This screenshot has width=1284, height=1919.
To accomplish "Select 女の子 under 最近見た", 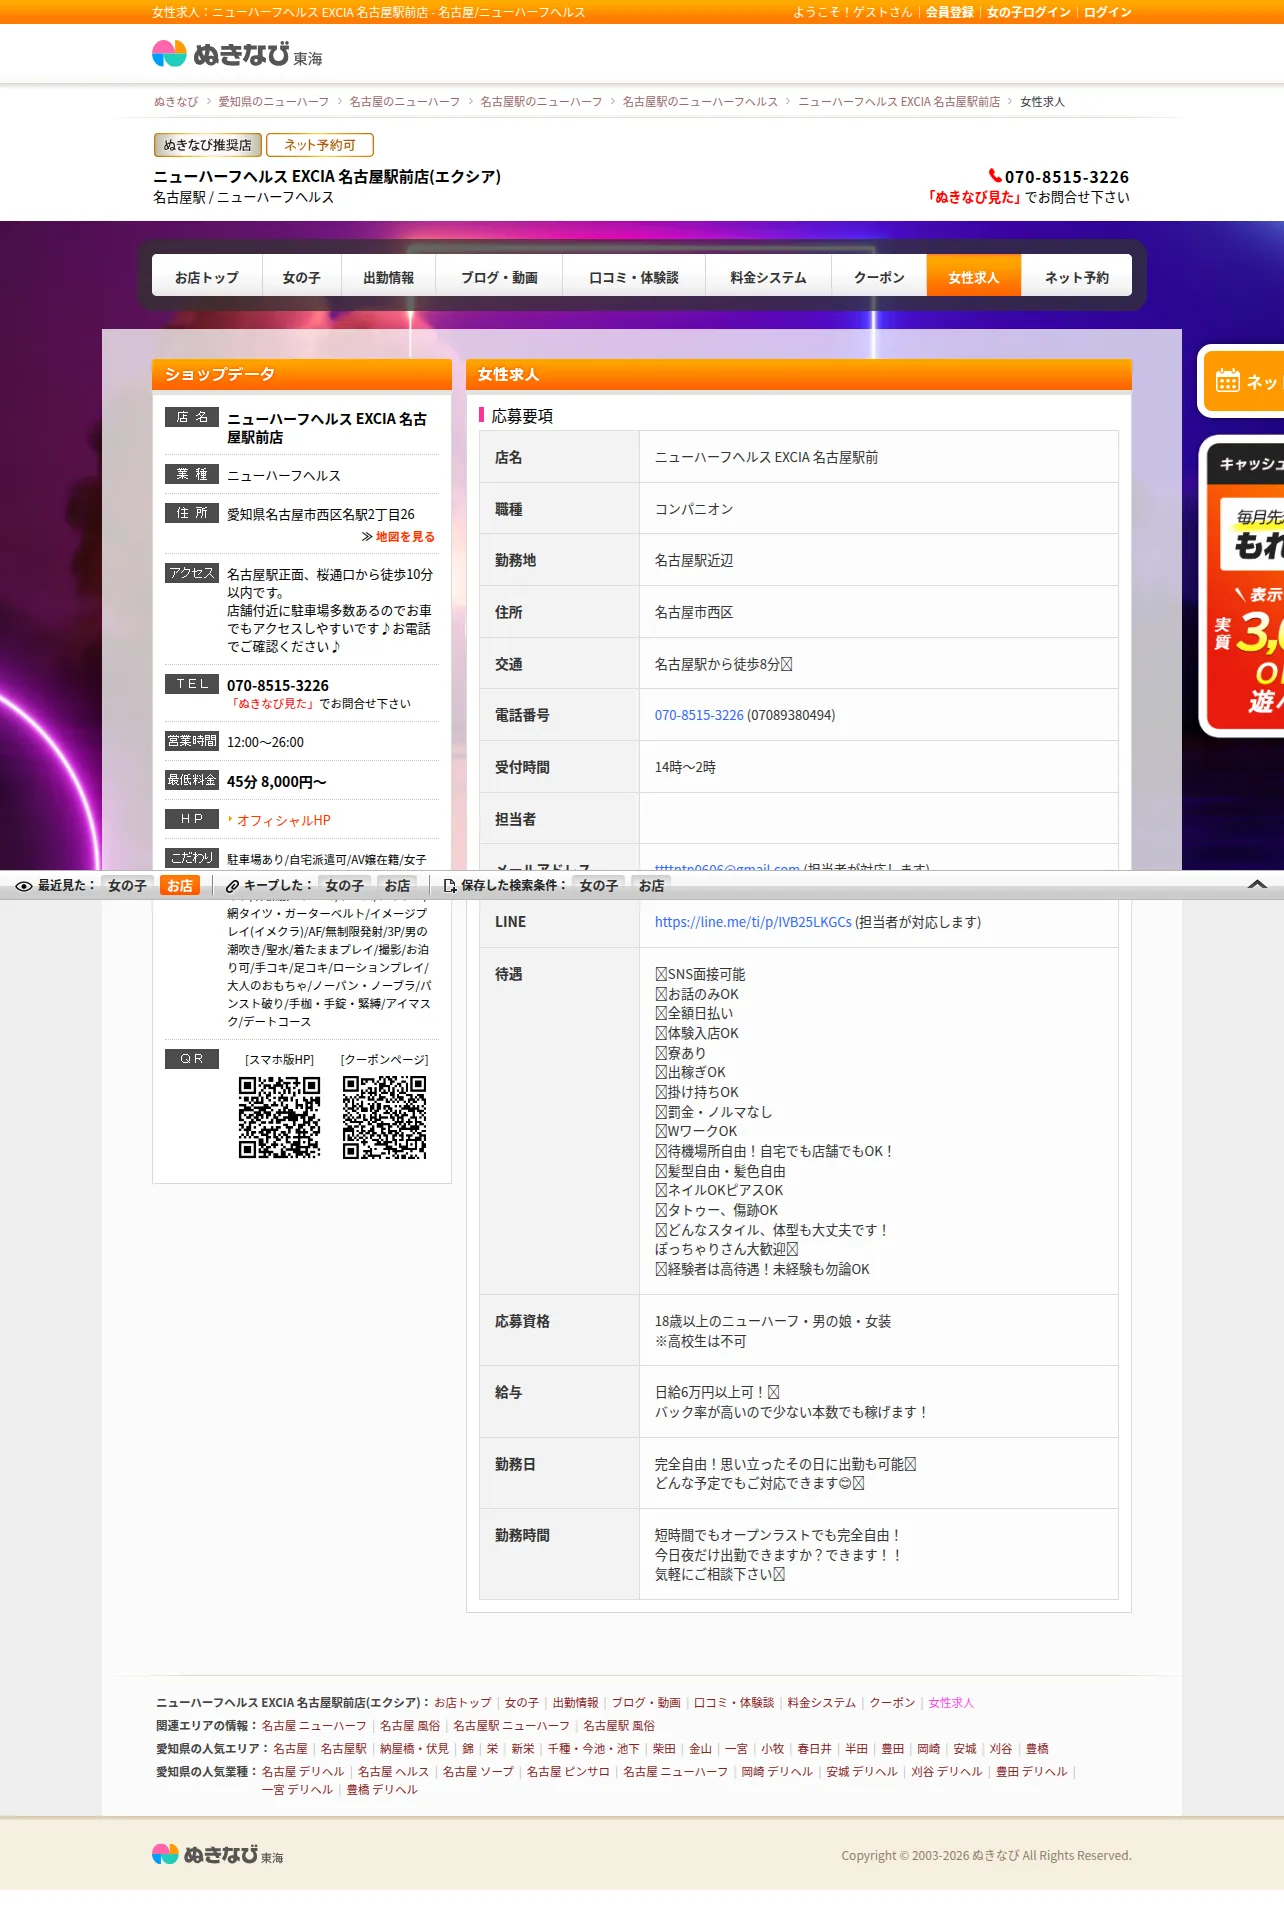I will click(127, 886).
